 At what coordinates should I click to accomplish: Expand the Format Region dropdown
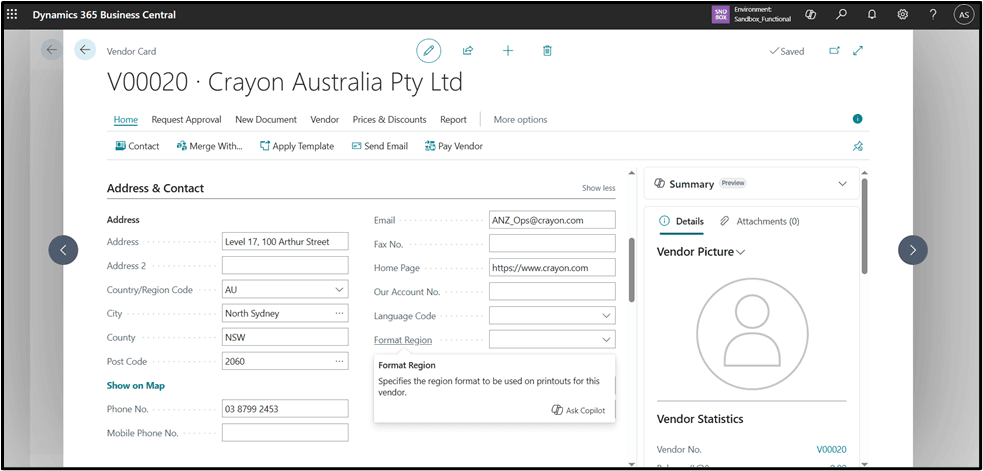(605, 341)
